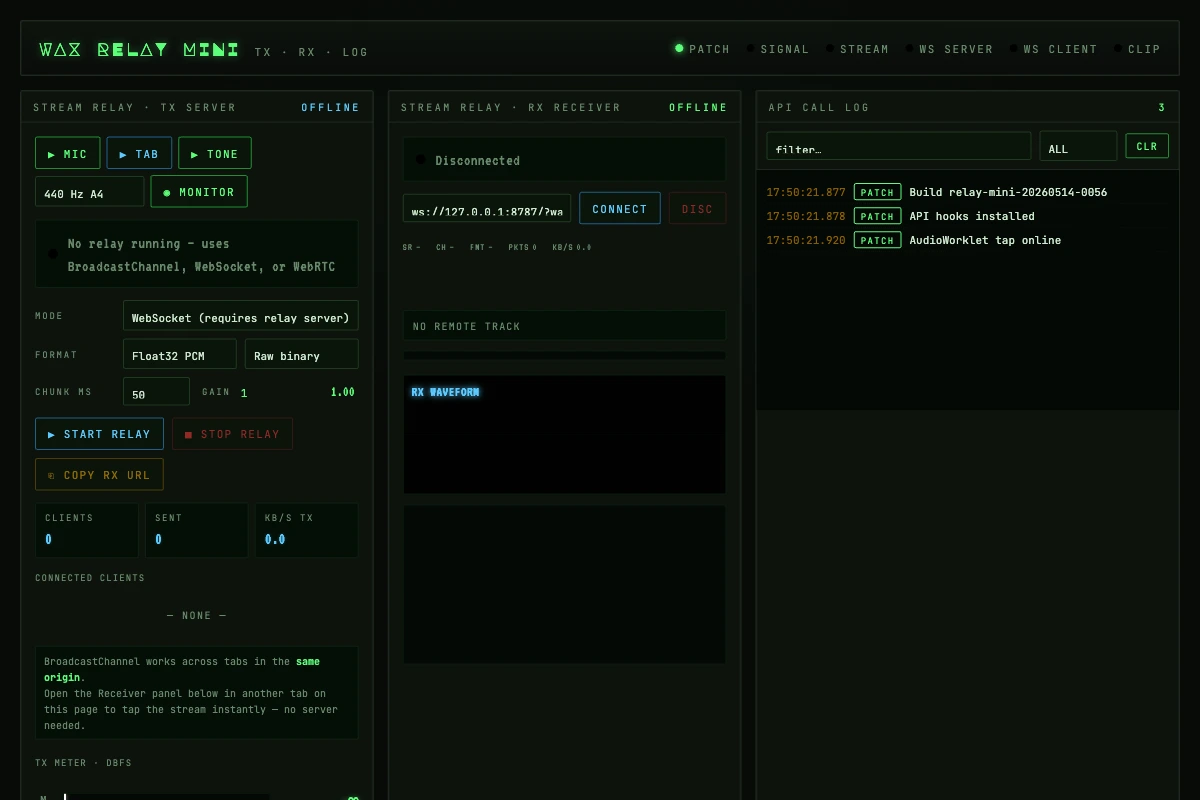1200x800 pixels.
Task: Click log timestamp 17:50:21.877
Action: tap(806, 192)
